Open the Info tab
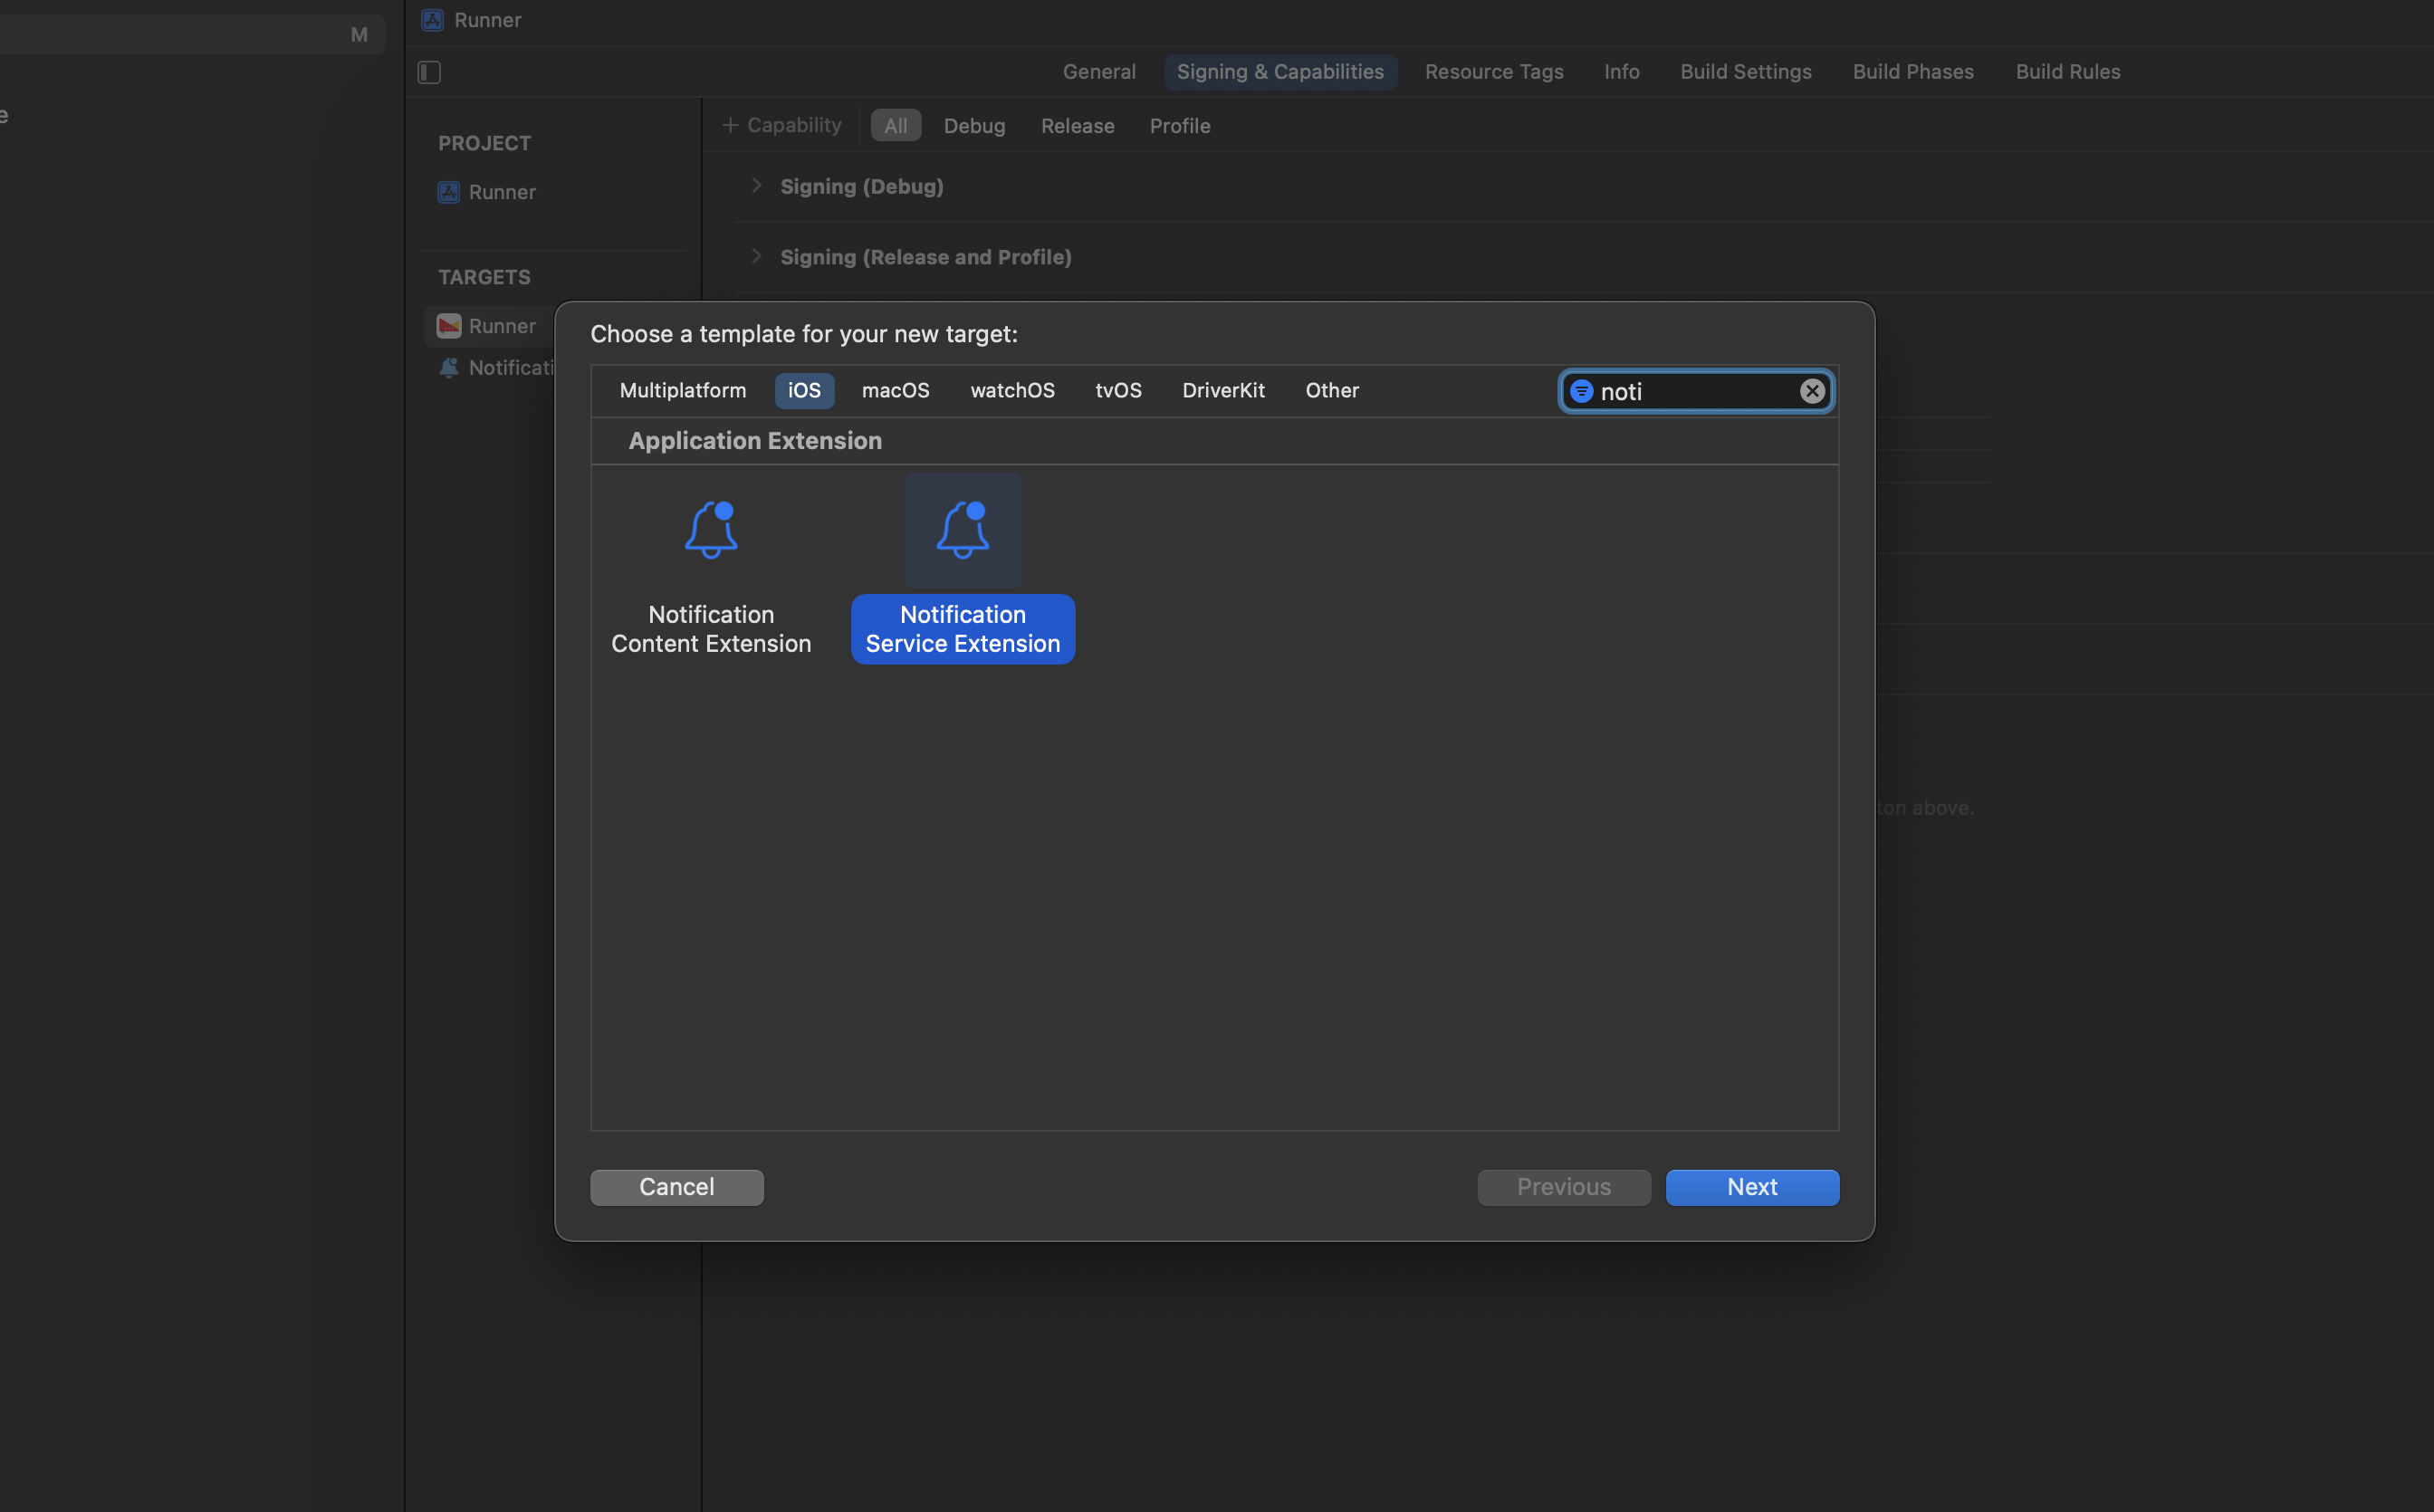This screenshot has height=1512, width=2434. (x=1621, y=72)
